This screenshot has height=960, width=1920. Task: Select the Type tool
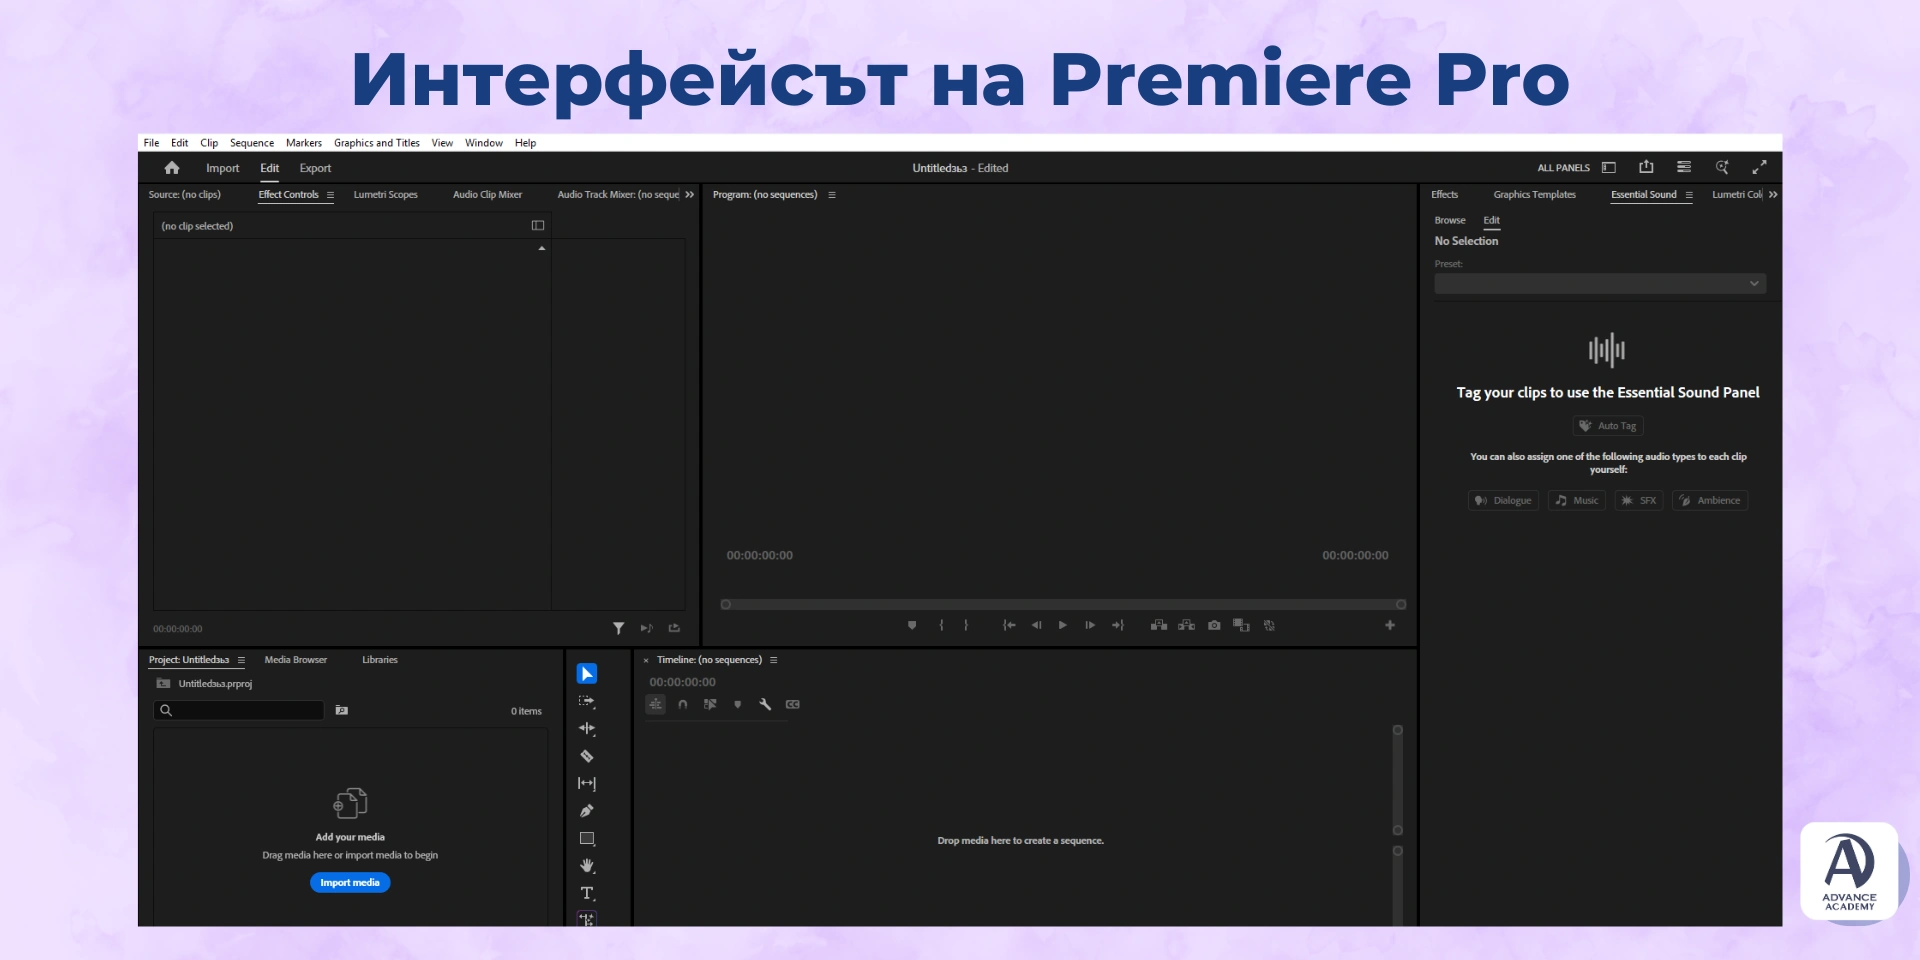[586, 893]
